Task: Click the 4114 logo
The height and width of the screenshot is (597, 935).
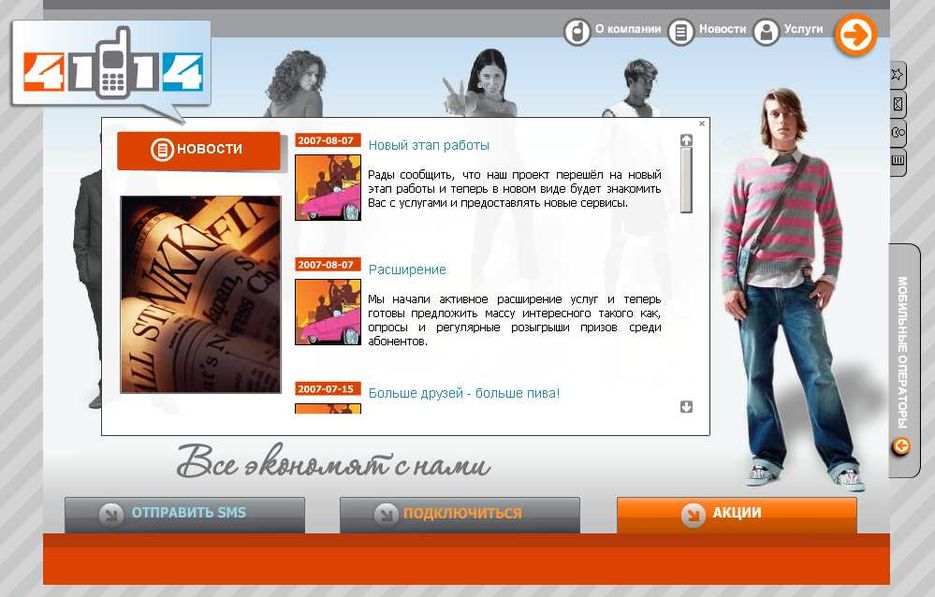Action: tap(110, 72)
